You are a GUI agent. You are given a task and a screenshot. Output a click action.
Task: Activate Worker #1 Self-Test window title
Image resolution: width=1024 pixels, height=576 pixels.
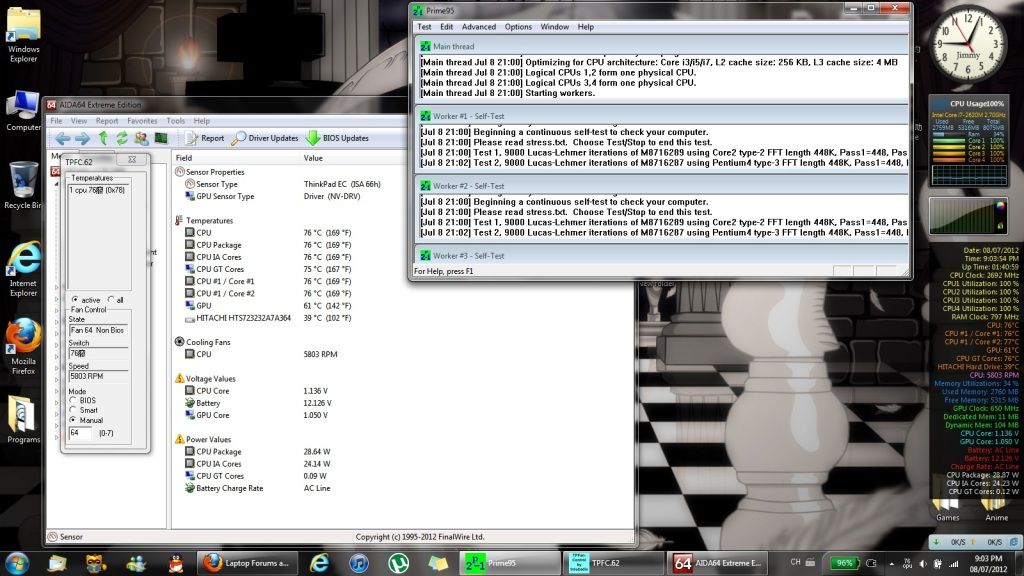point(662,116)
